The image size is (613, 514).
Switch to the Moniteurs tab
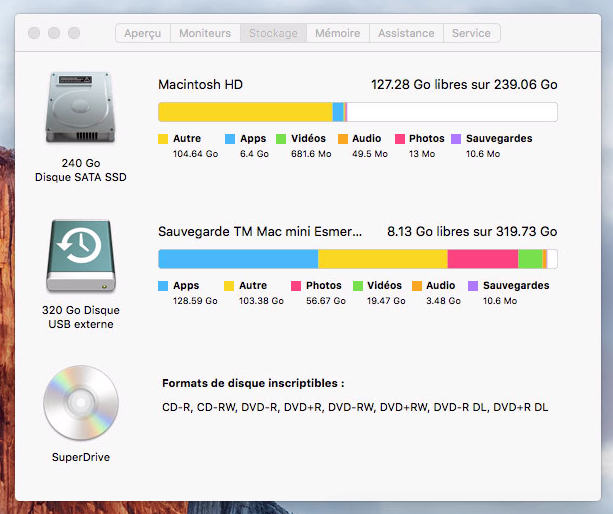[205, 33]
